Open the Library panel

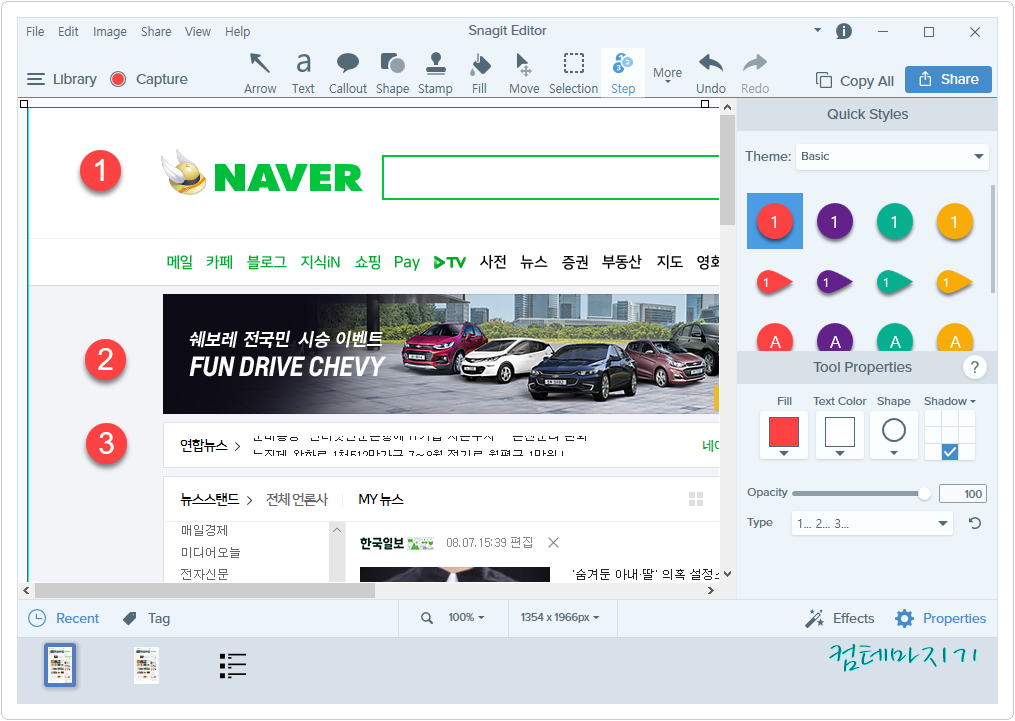61,79
